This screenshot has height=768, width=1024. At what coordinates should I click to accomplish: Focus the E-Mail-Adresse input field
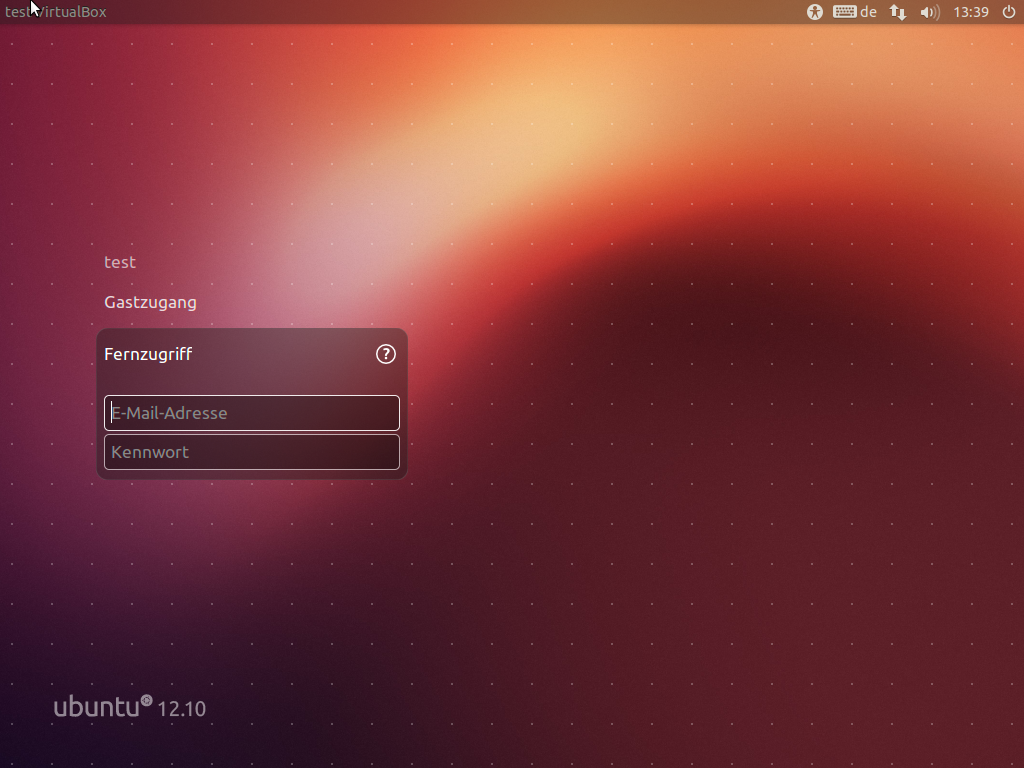click(x=251, y=413)
